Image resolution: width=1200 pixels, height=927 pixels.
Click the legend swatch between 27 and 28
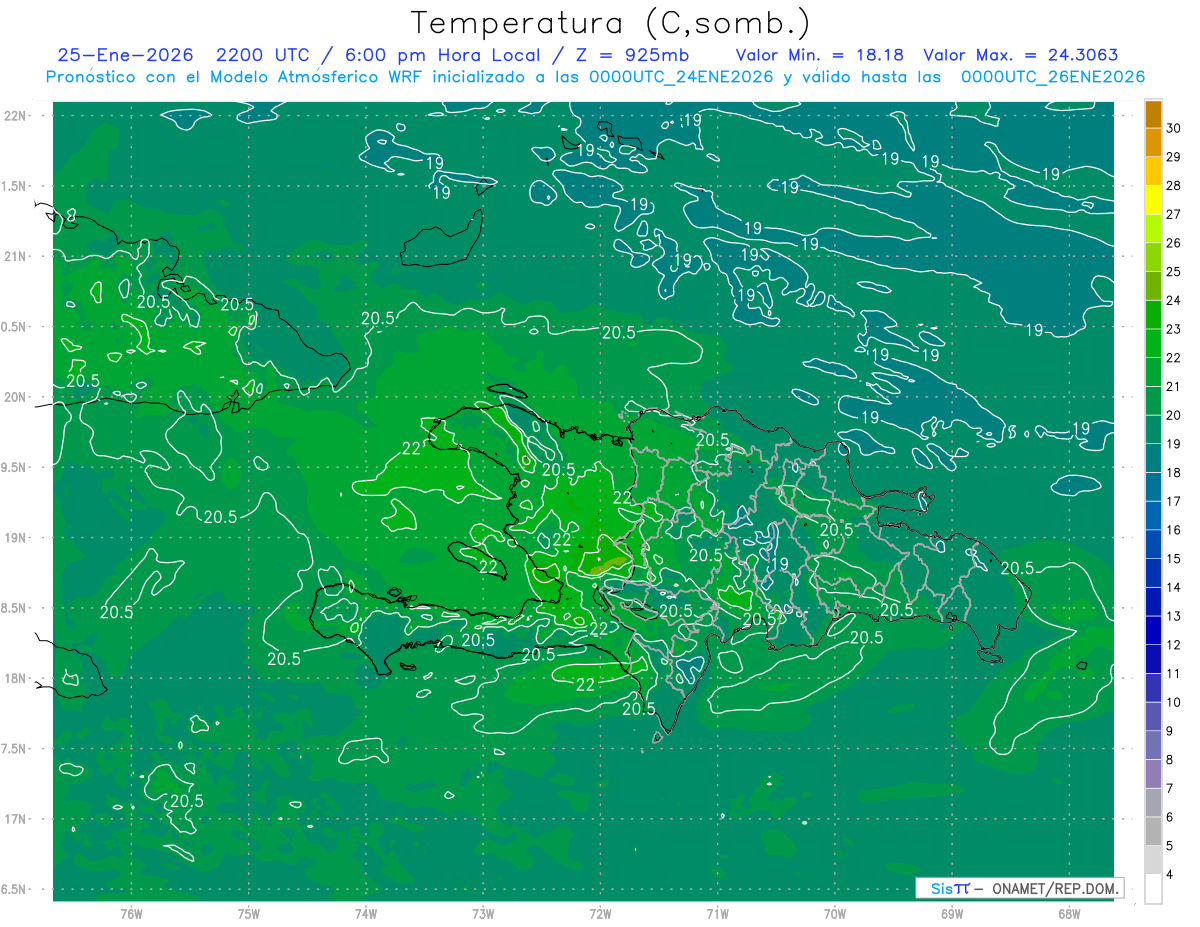click(x=1153, y=200)
